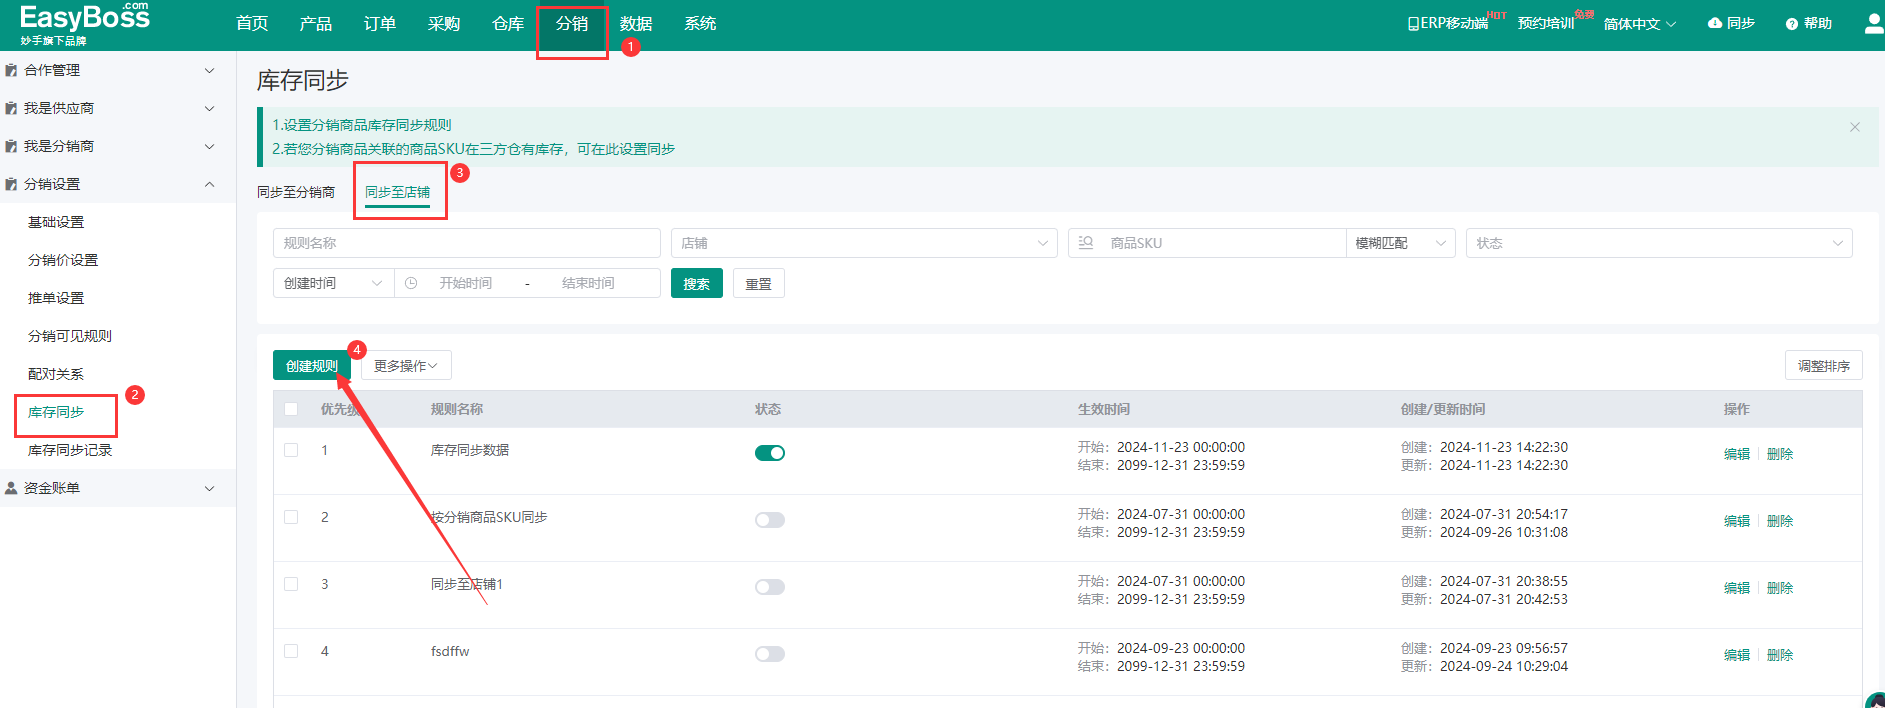The width and height of the screenshot is (1885, 708).
Task: Go to 首页 in top navigation
Action: pyautogui.click(x=252, y=23)
